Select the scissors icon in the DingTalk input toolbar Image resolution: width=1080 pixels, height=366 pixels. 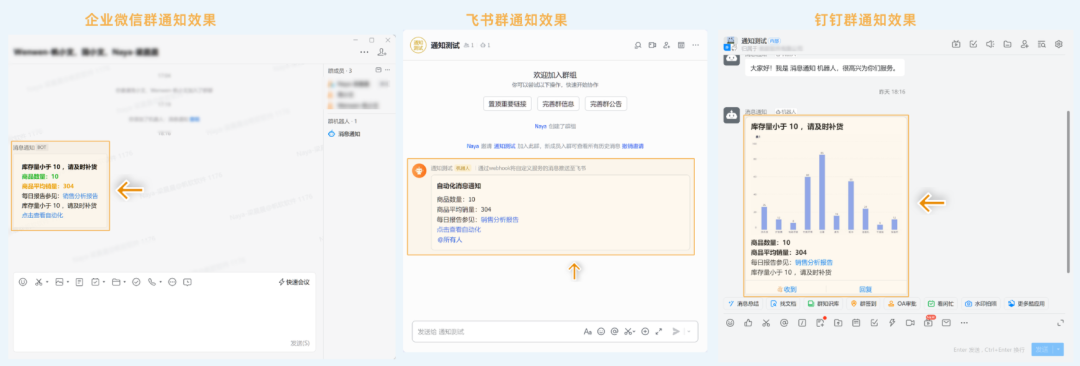coord(766,323)
